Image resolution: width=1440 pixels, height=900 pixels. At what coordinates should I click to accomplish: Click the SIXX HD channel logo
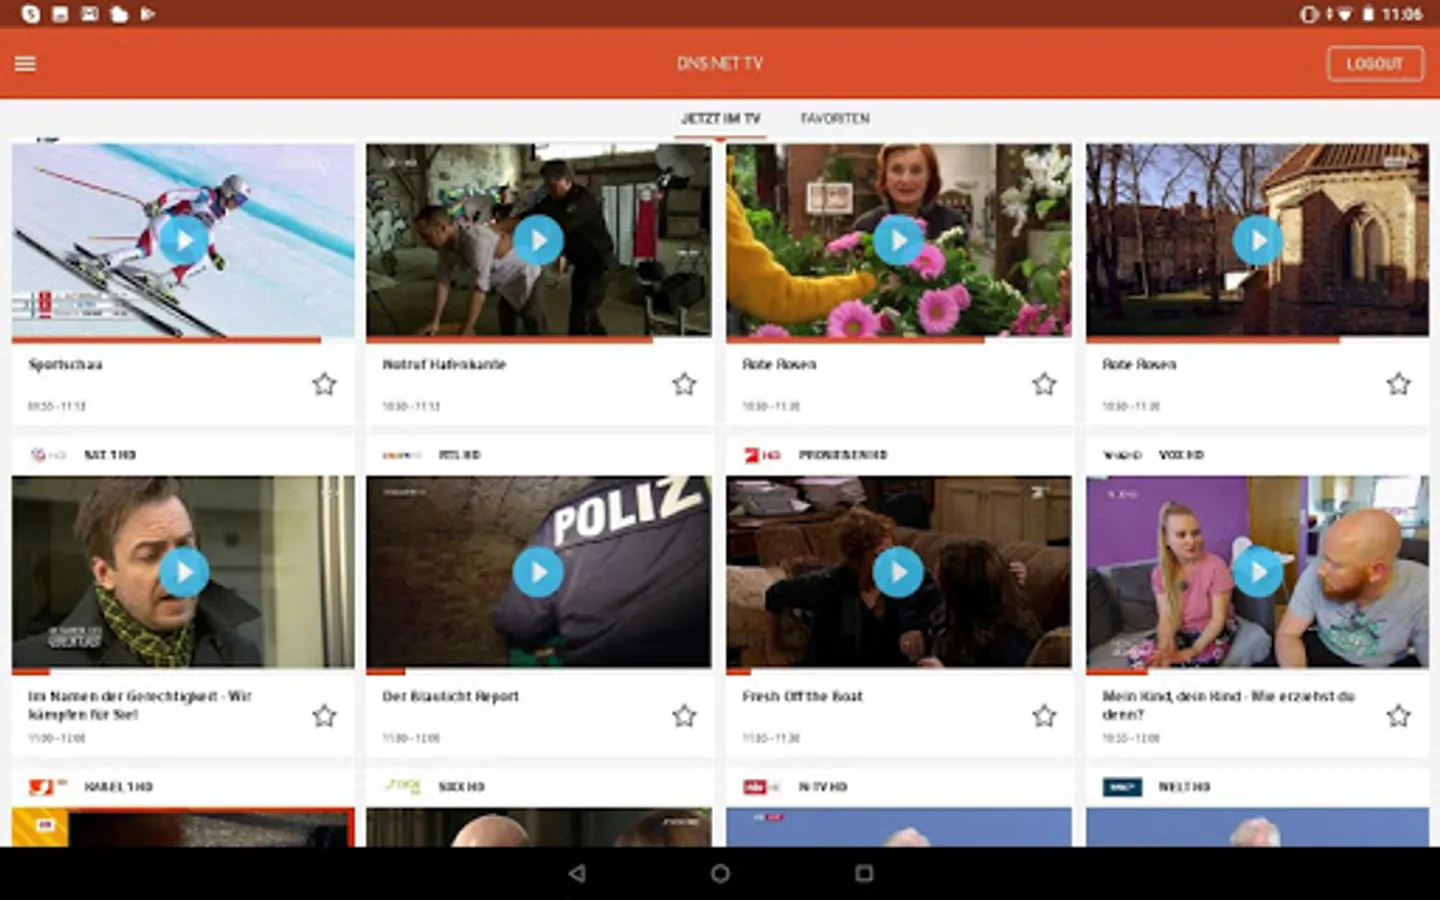[x=403, y=786]
